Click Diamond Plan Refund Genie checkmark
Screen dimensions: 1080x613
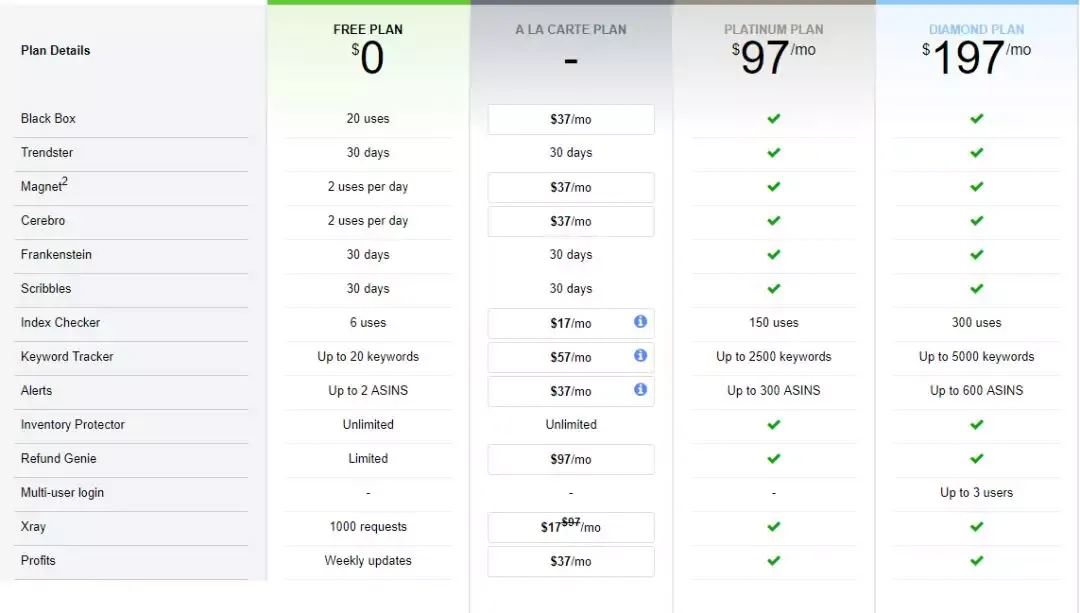[976, 459]
